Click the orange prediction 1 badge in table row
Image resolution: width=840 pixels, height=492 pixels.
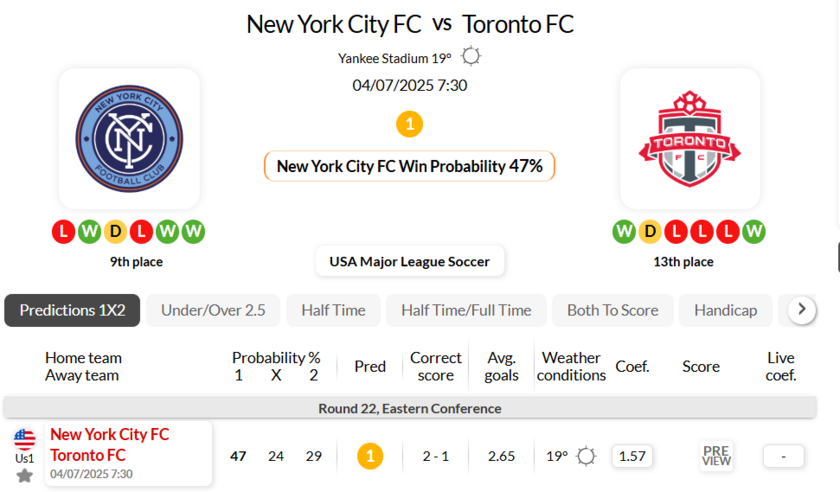(x=370, y=456)
